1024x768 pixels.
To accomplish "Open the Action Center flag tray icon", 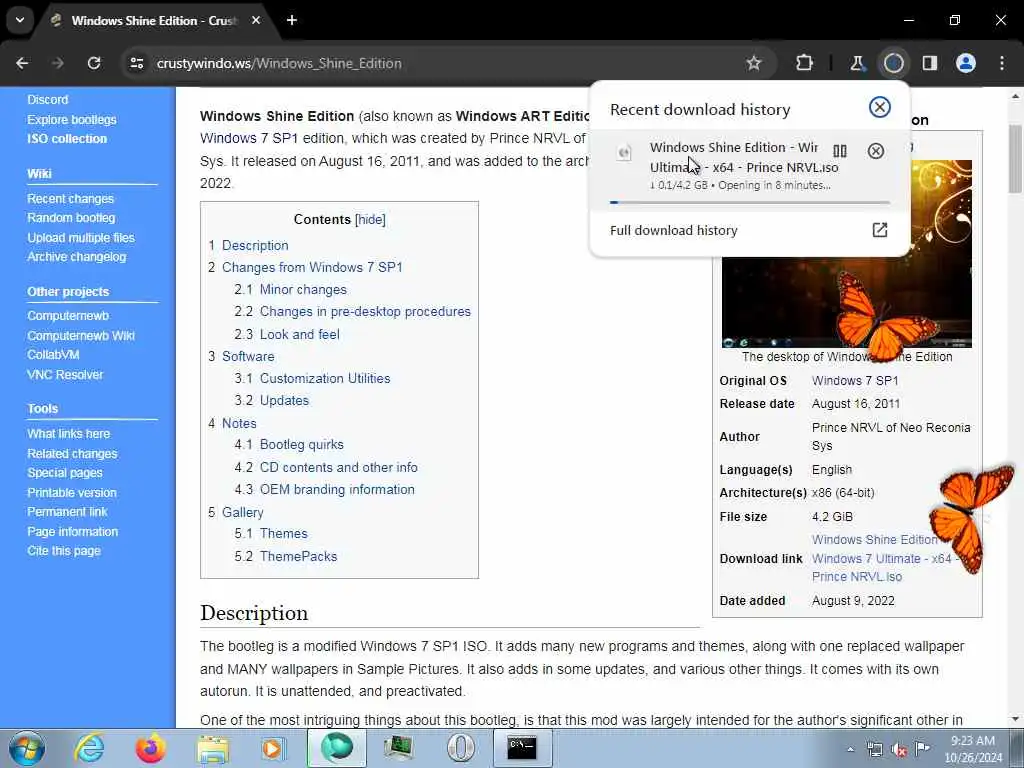I will [922, 748].
